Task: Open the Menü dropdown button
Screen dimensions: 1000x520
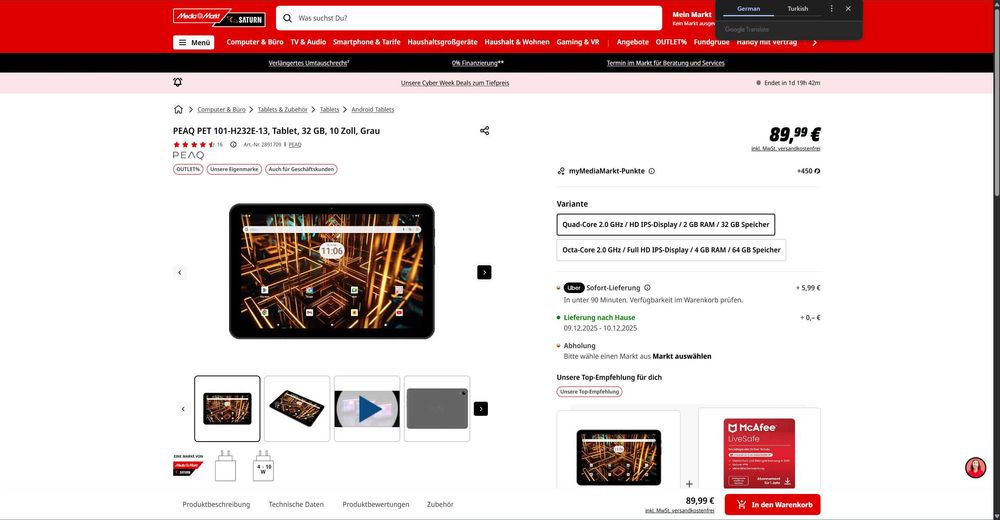Action: [x=194, y=43]
